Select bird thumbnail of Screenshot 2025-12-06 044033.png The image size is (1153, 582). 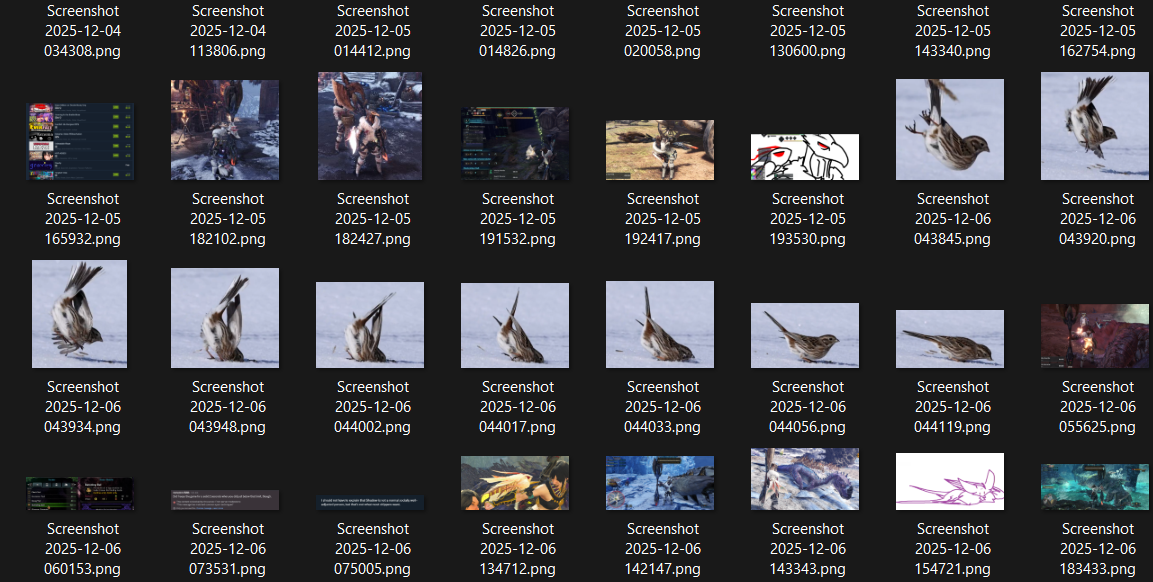pos(660,324)
